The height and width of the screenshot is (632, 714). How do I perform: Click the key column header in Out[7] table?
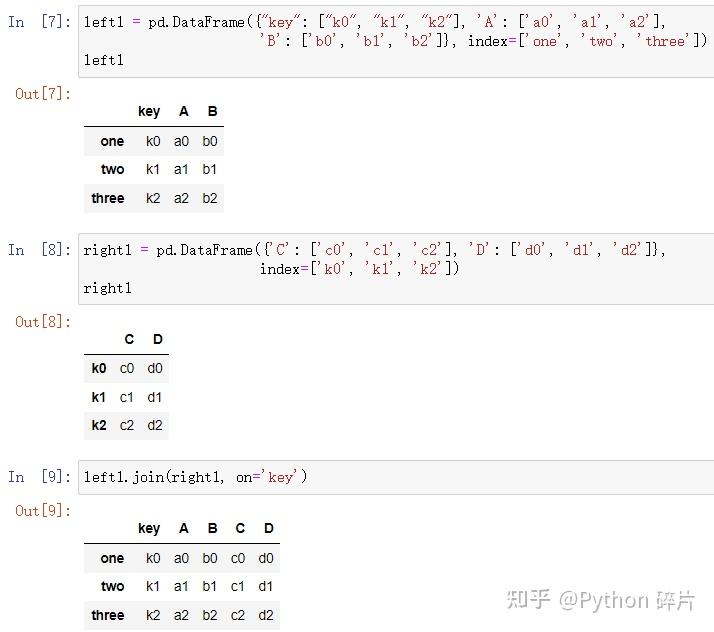[x=149, y=112]
